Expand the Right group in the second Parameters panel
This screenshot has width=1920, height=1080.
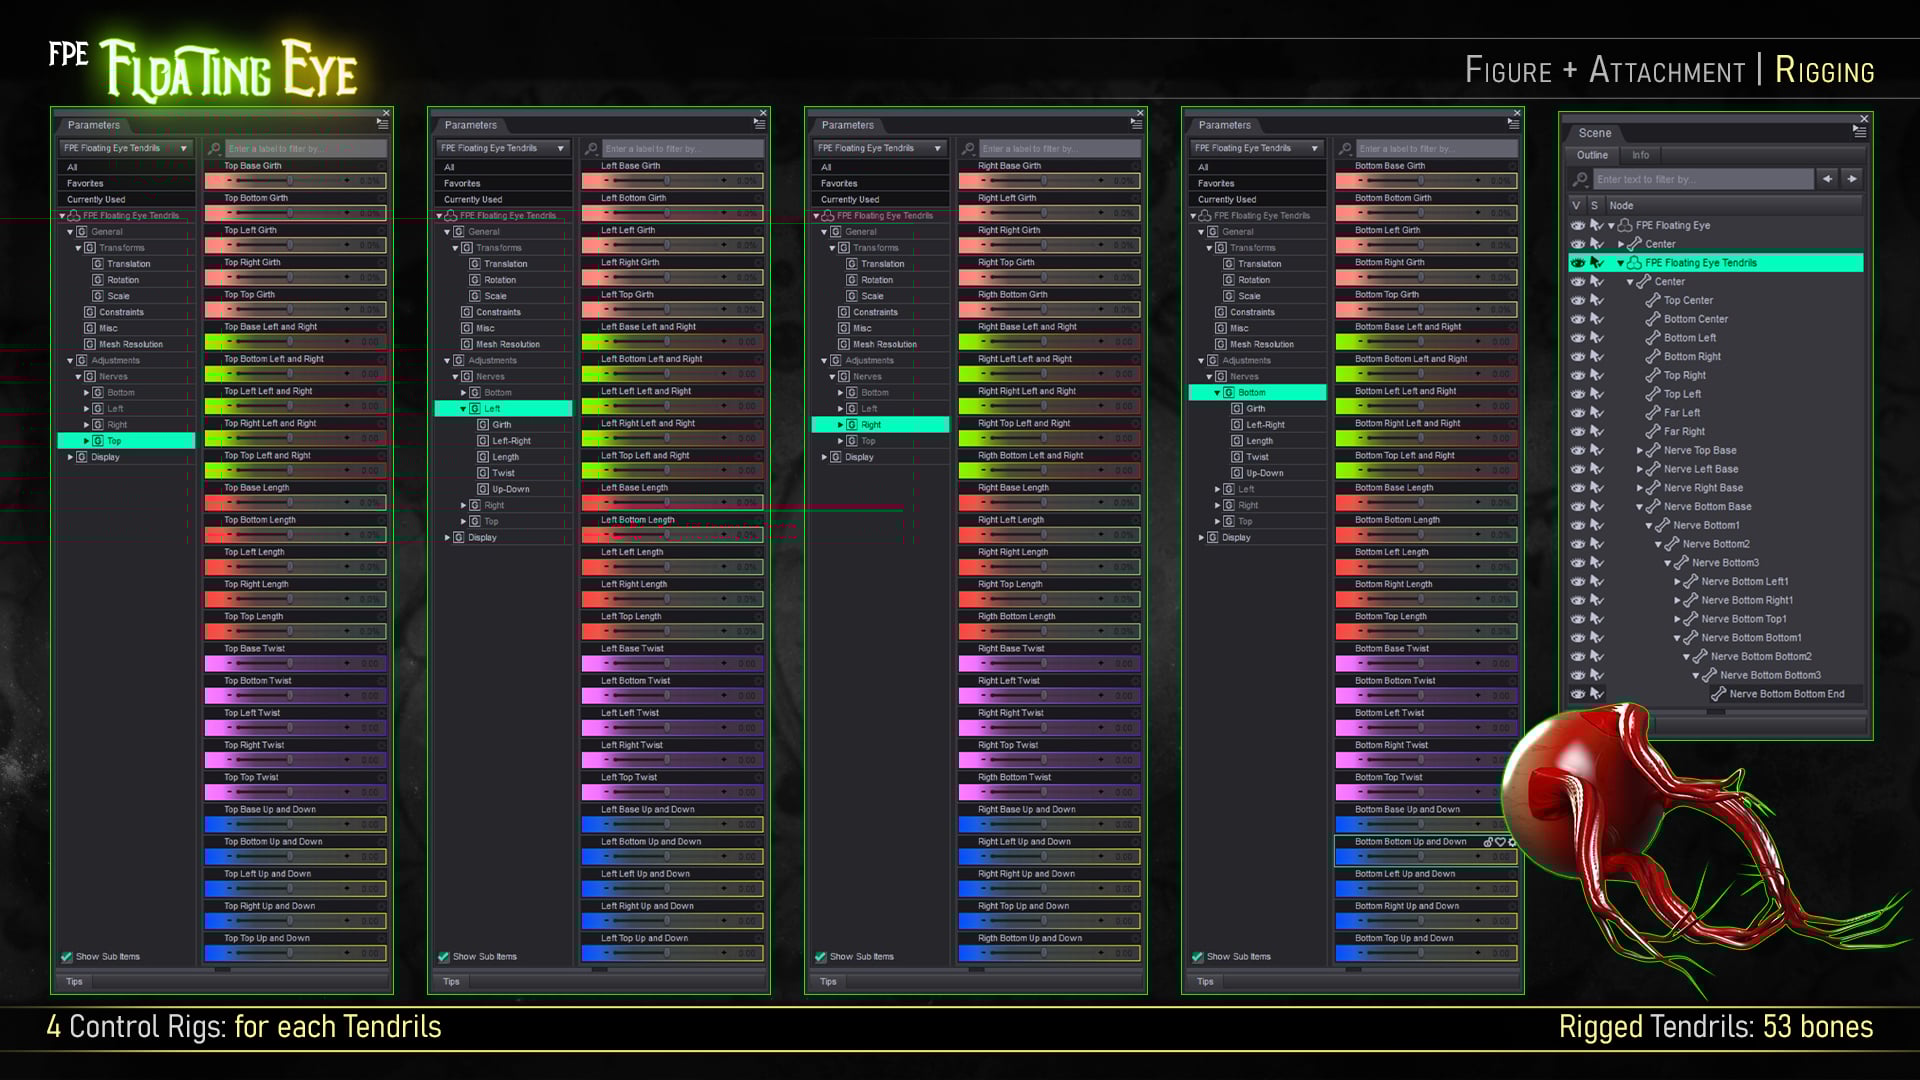pos(463,505)
